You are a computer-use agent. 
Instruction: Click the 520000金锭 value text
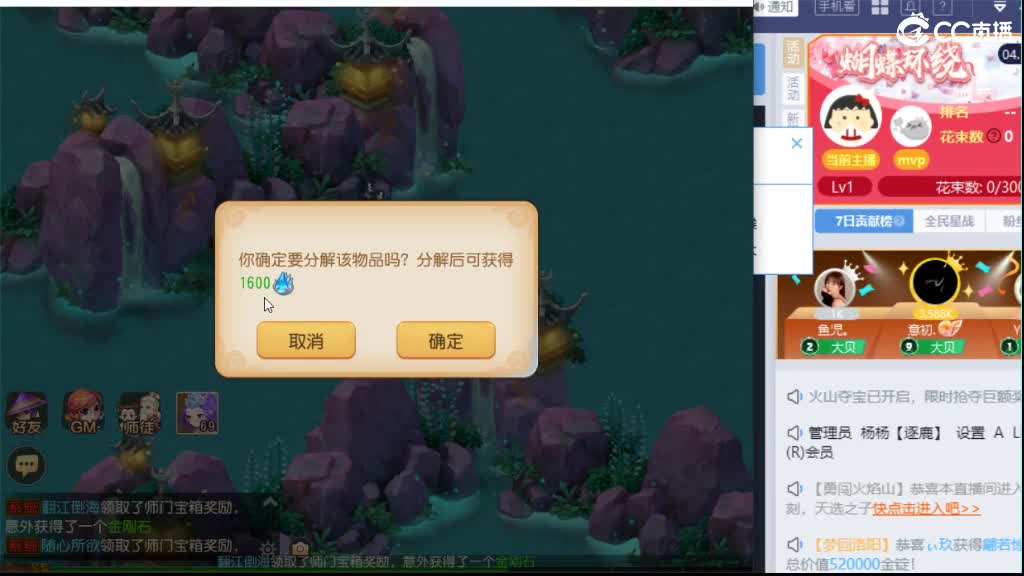(x=871, y=564)
